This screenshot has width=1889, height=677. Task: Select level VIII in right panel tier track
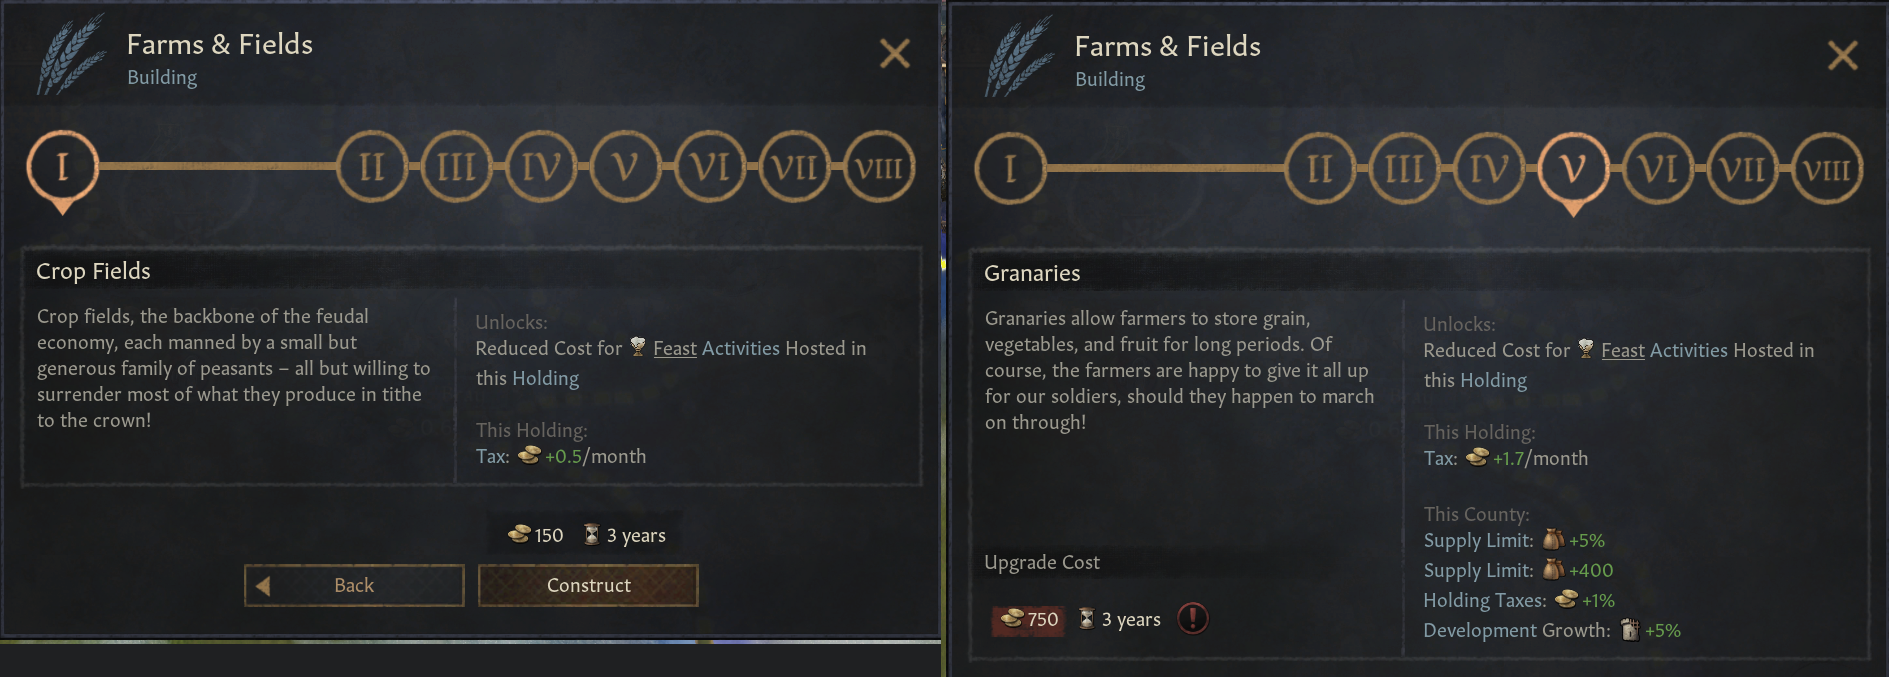coord(1827,169)
